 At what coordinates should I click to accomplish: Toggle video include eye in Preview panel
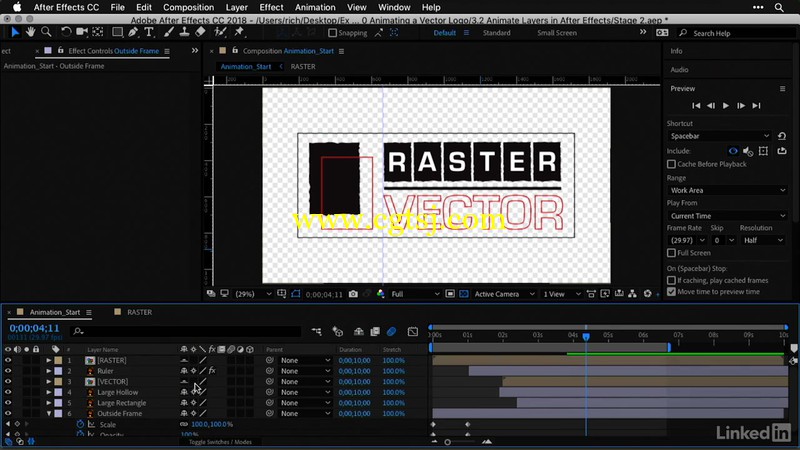(733, 151)
